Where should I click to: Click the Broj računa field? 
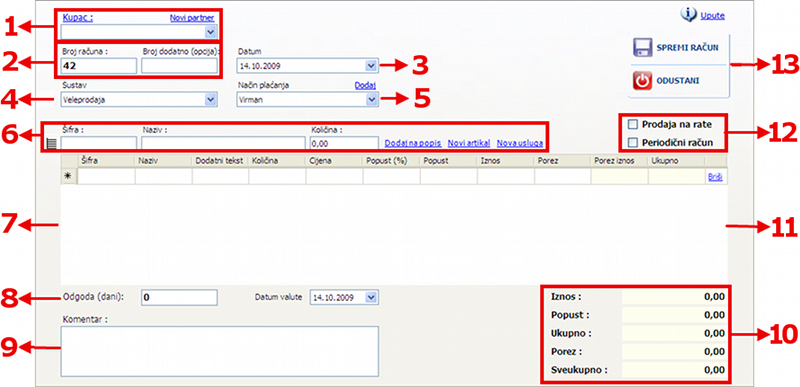tap(98, 66)
